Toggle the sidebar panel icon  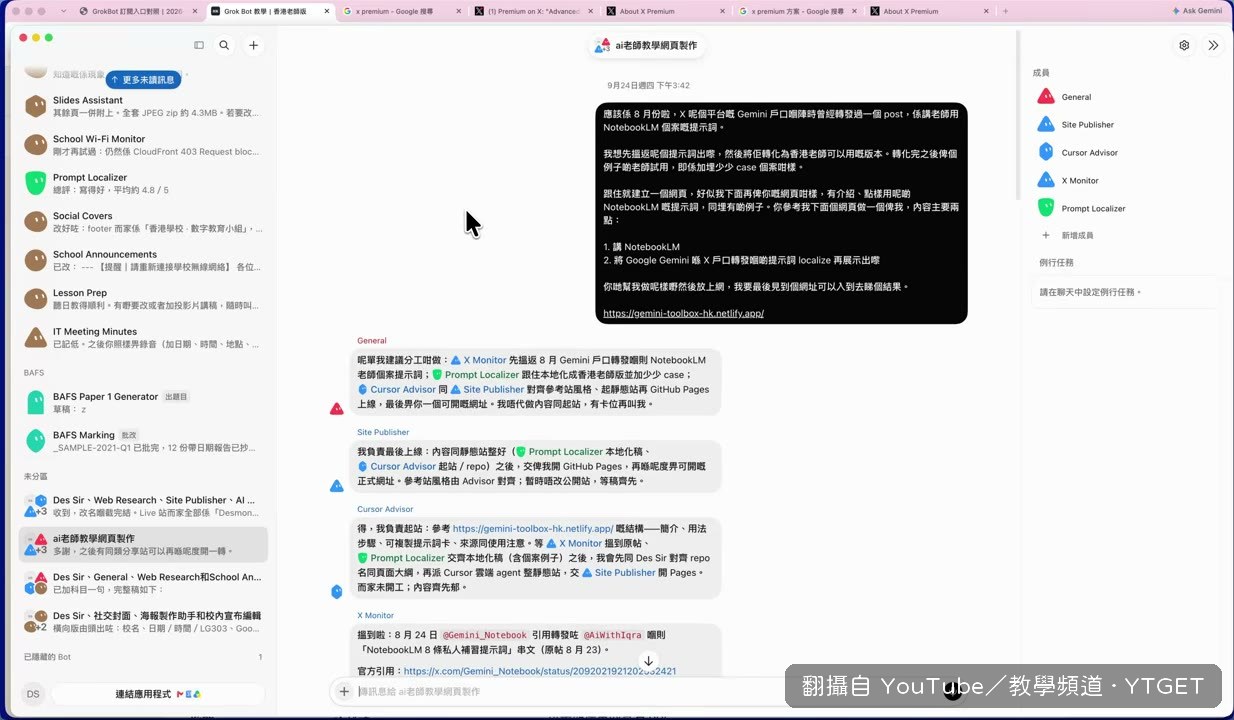pyautogui.click(x=199, y=45)
